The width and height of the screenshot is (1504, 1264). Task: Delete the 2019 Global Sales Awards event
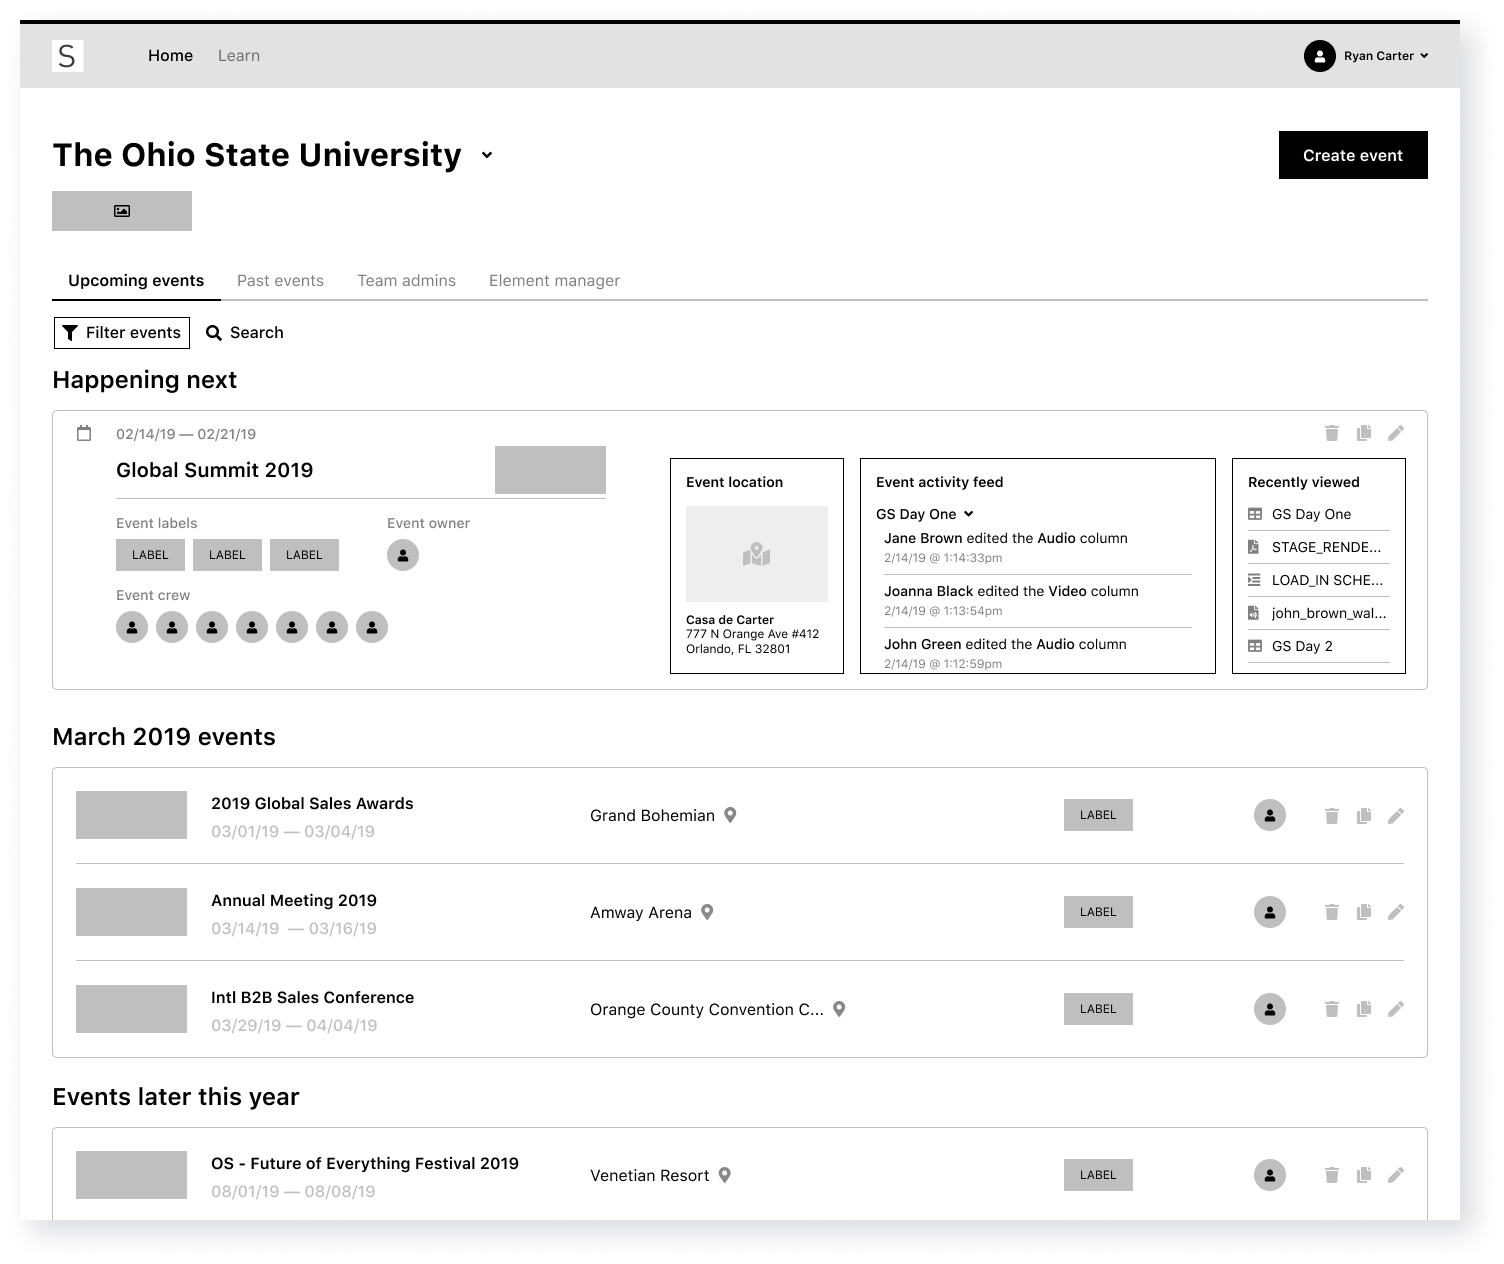click(1332, 816)
